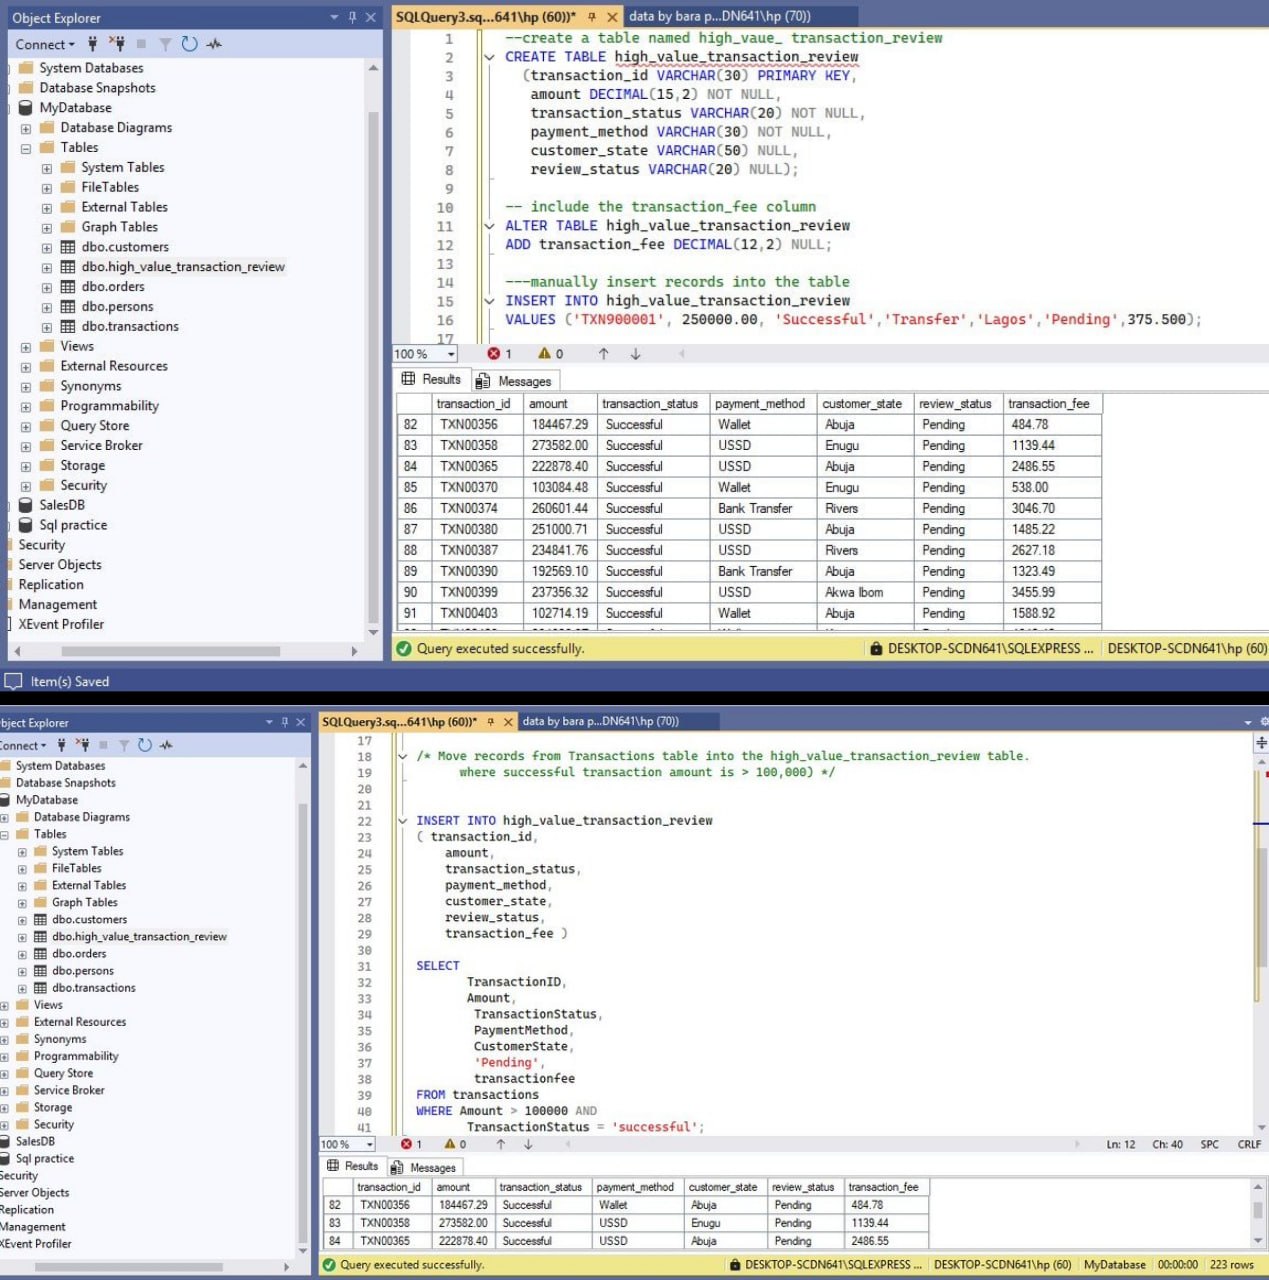This screenshot has height=1280, width=1269.
Task: Pin the lower Object Explorer panel
Action: [285, 722]
